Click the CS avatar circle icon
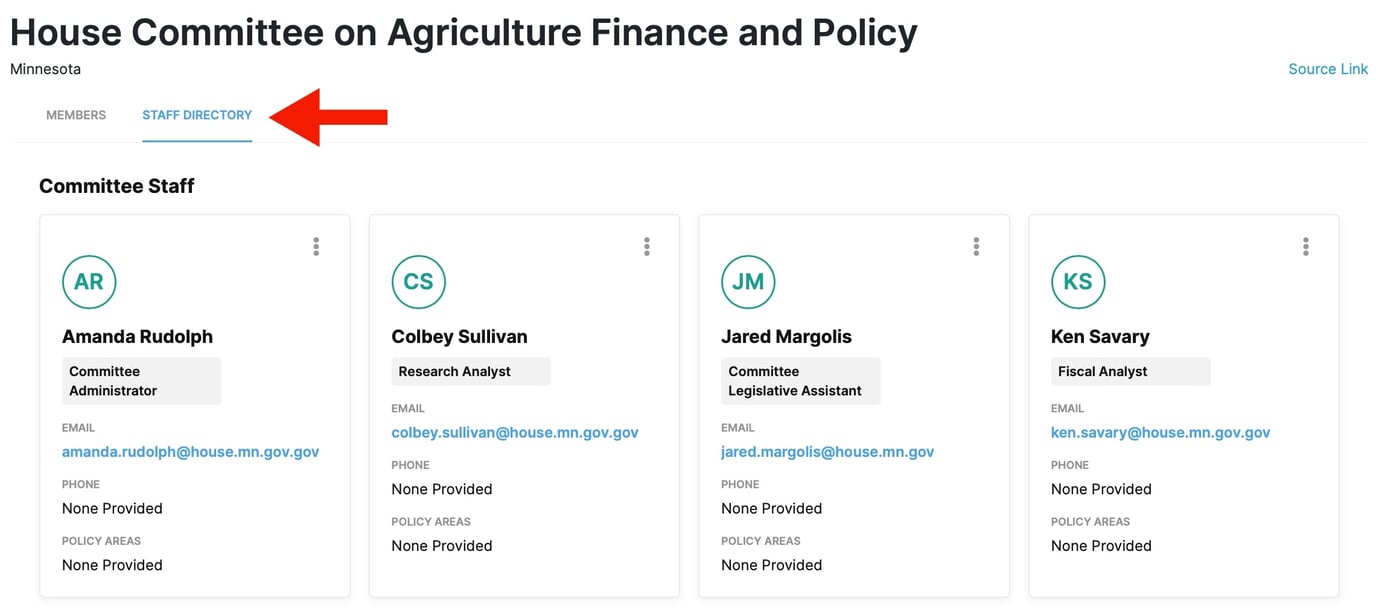Viewport: 1376px width, 610px height. pyautogui.click(x=418, y=282)
